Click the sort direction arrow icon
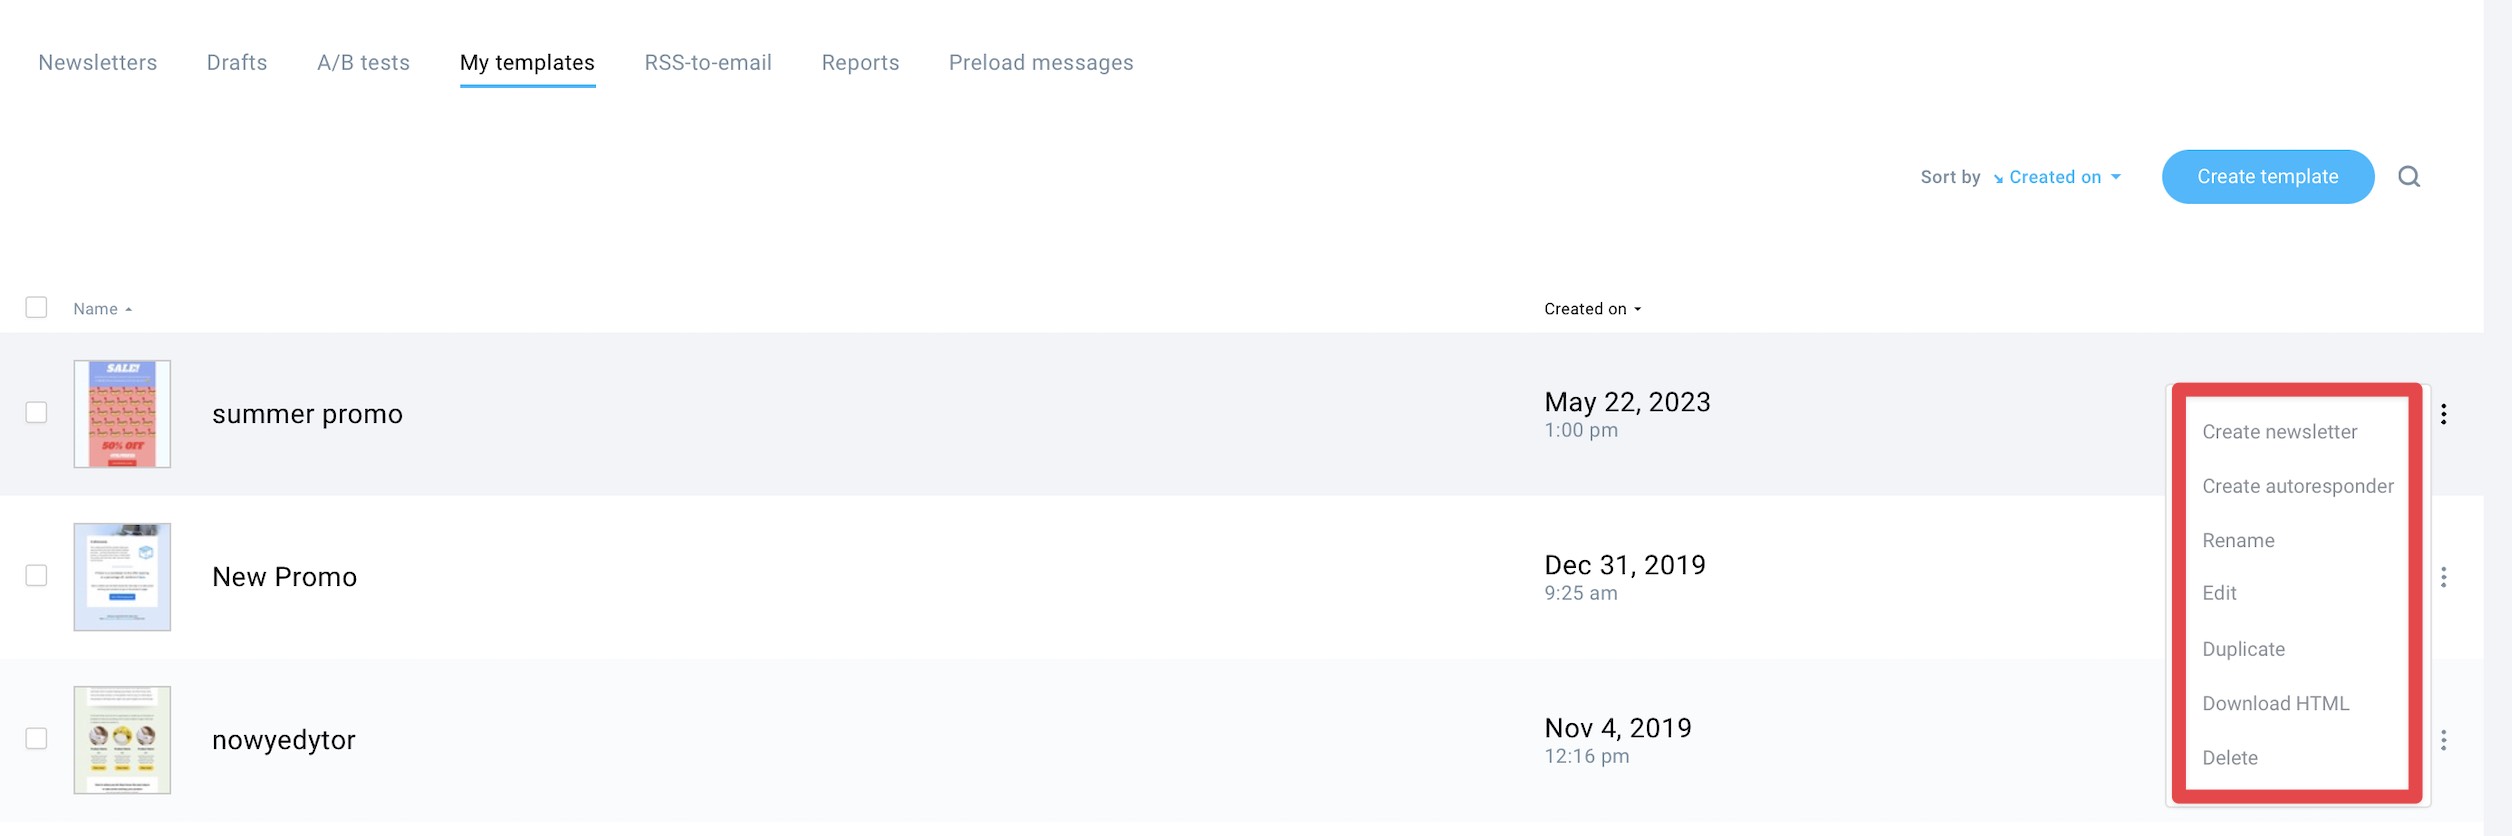The width and height of the screenshot is (2512, 836). point(1998,179)
